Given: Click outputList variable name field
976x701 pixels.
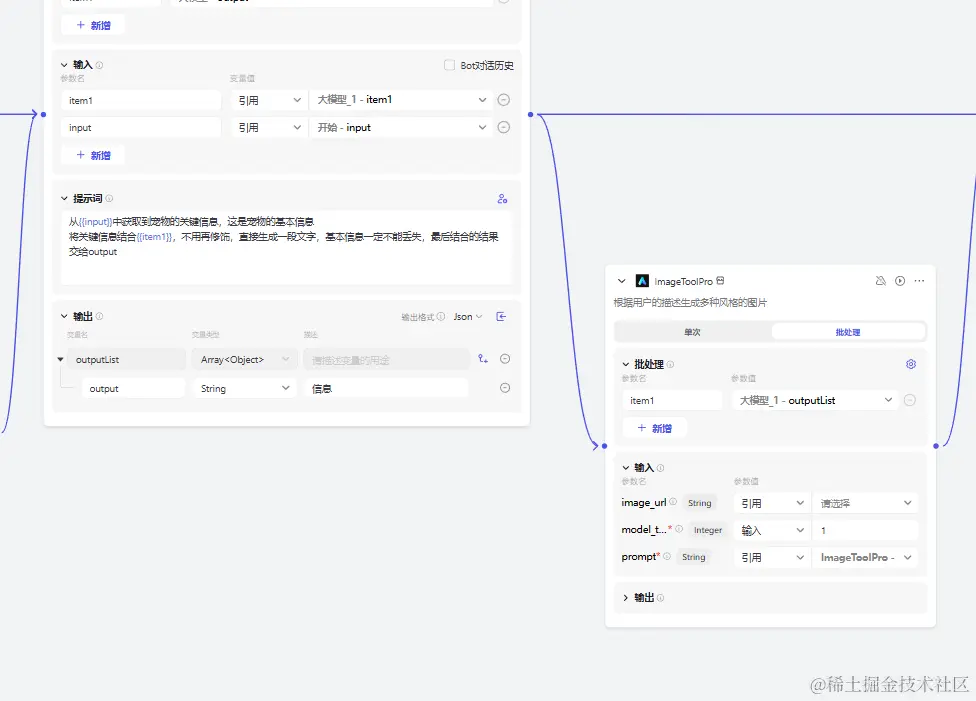Looking at the screenshot, I should tap(126, 359).
